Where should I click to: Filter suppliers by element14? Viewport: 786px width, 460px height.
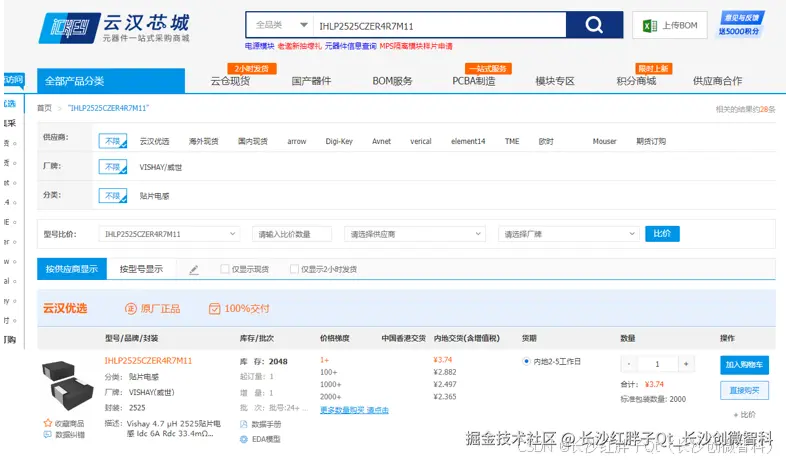468,142
